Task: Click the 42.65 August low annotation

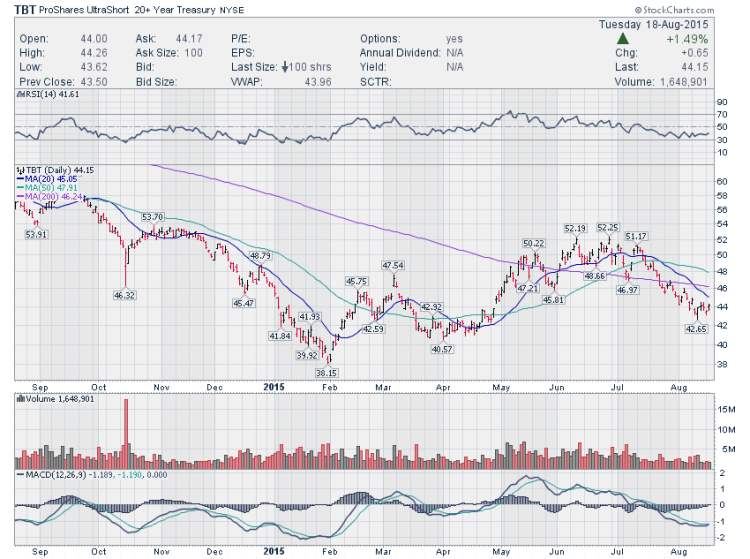Action: [696, 329]
